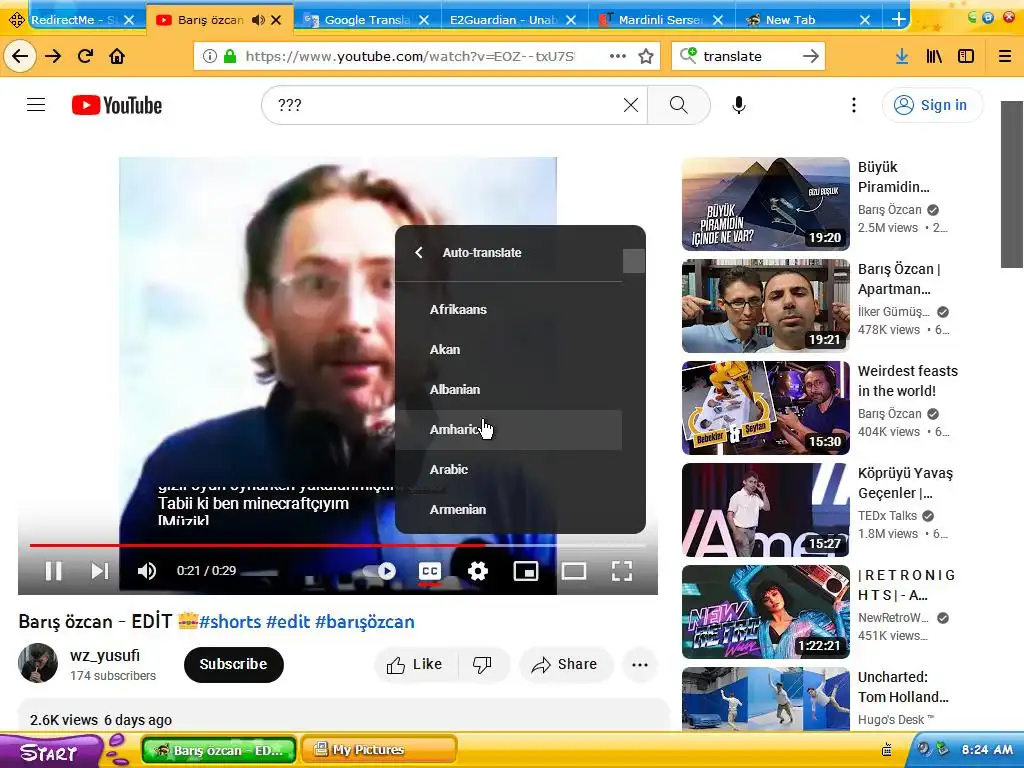Focus the YouTube search box
The height and width of the screenshot is (768, 1024).
[444, 105]
